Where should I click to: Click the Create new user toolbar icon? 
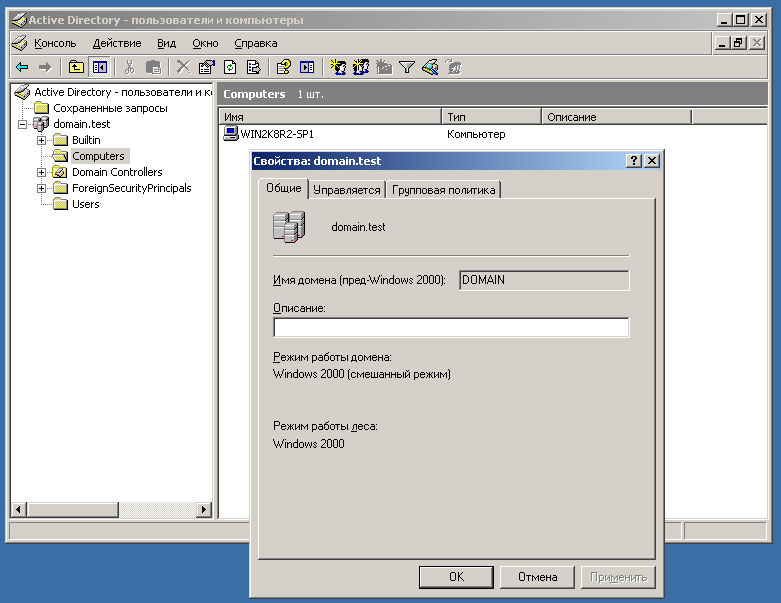pyautogui.click(x=338, y=67)
